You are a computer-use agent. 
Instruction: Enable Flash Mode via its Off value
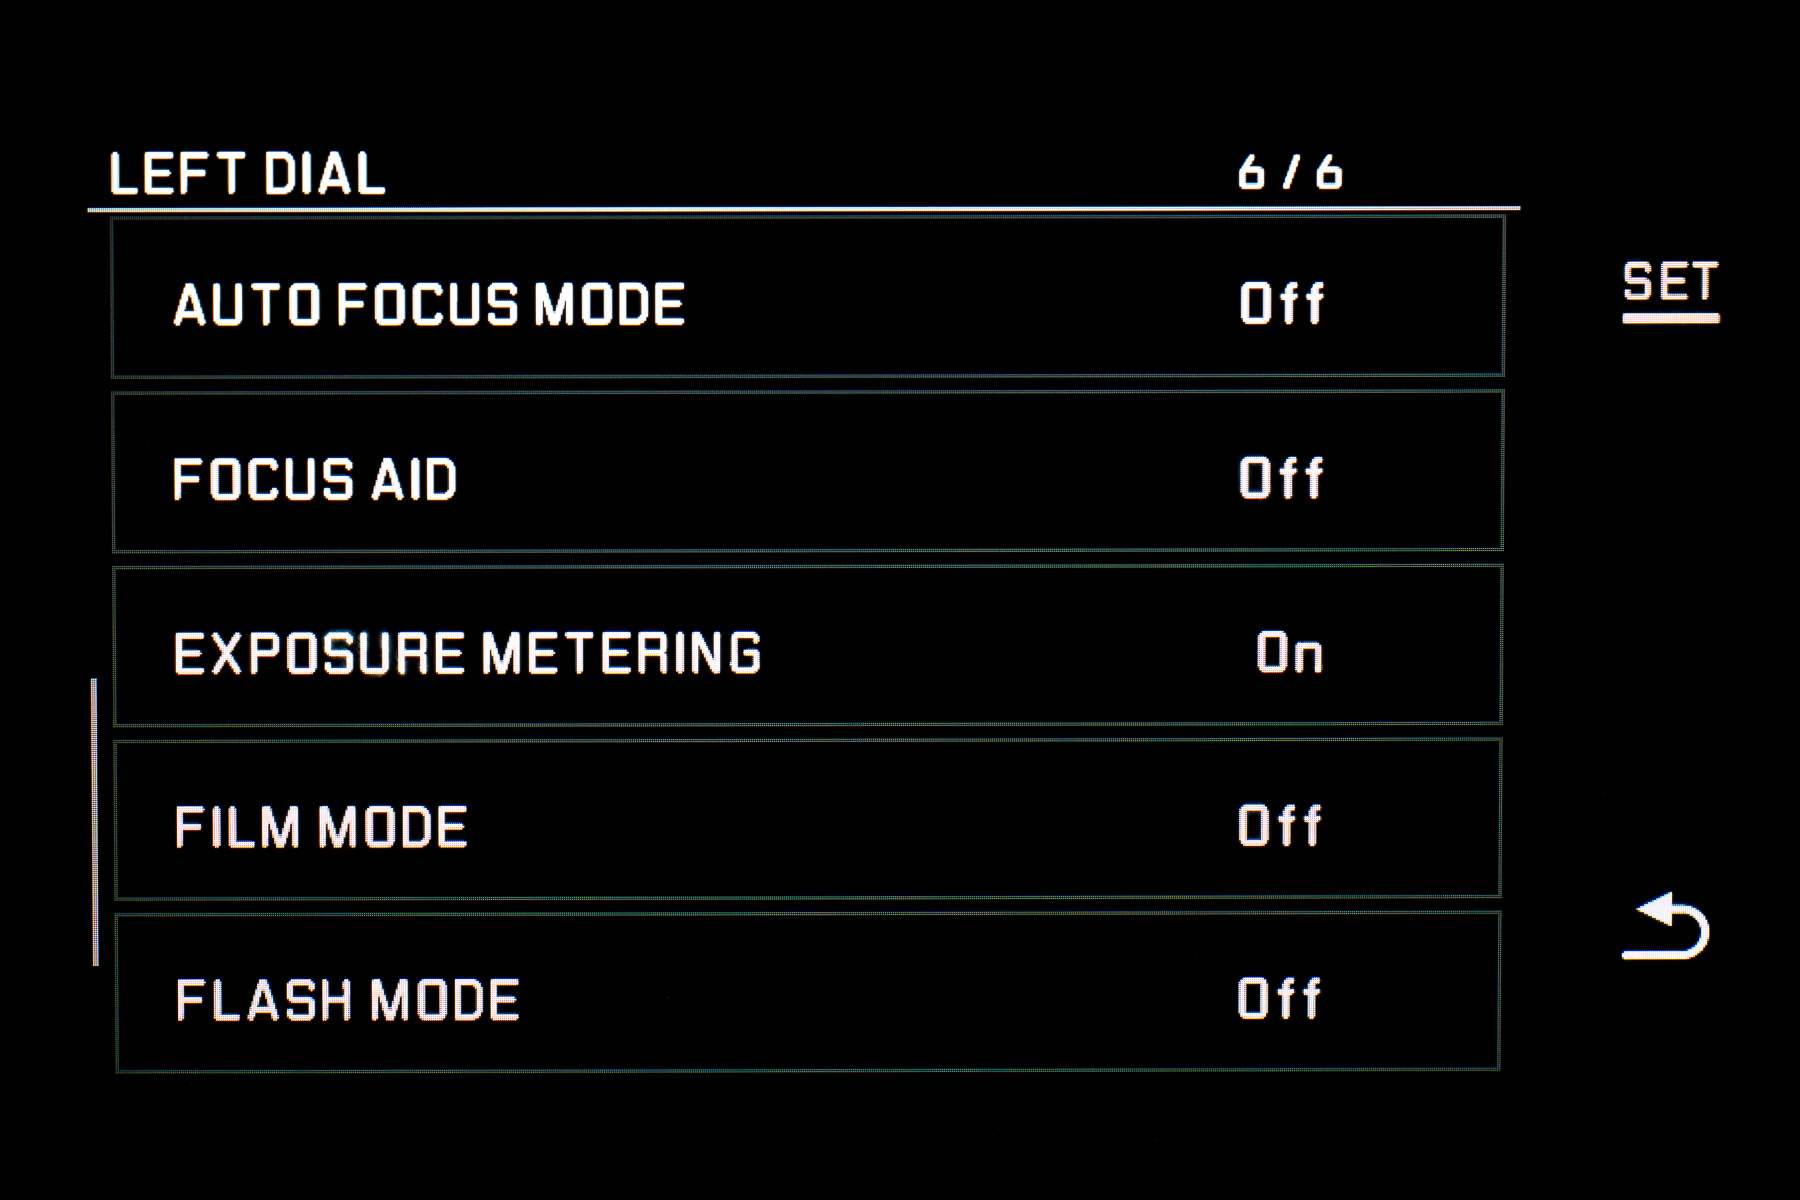tap(1279, 998)
